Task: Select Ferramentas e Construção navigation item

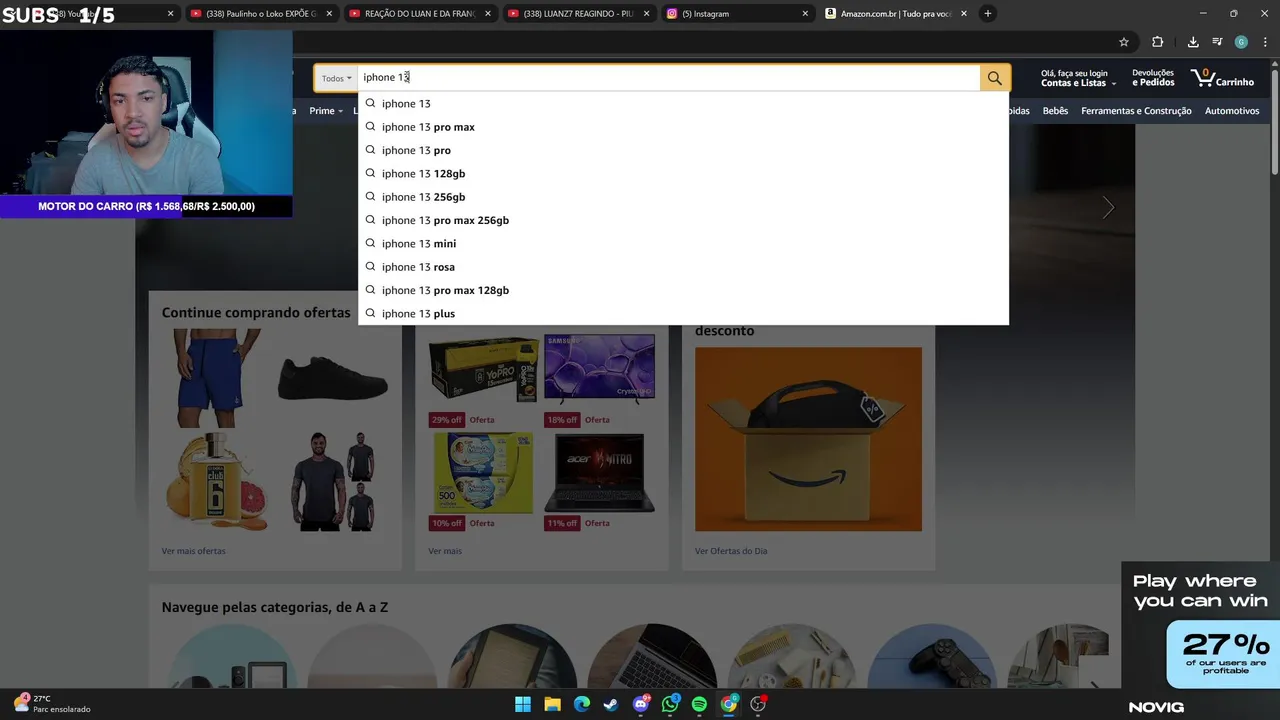Action: point(1136,111)
